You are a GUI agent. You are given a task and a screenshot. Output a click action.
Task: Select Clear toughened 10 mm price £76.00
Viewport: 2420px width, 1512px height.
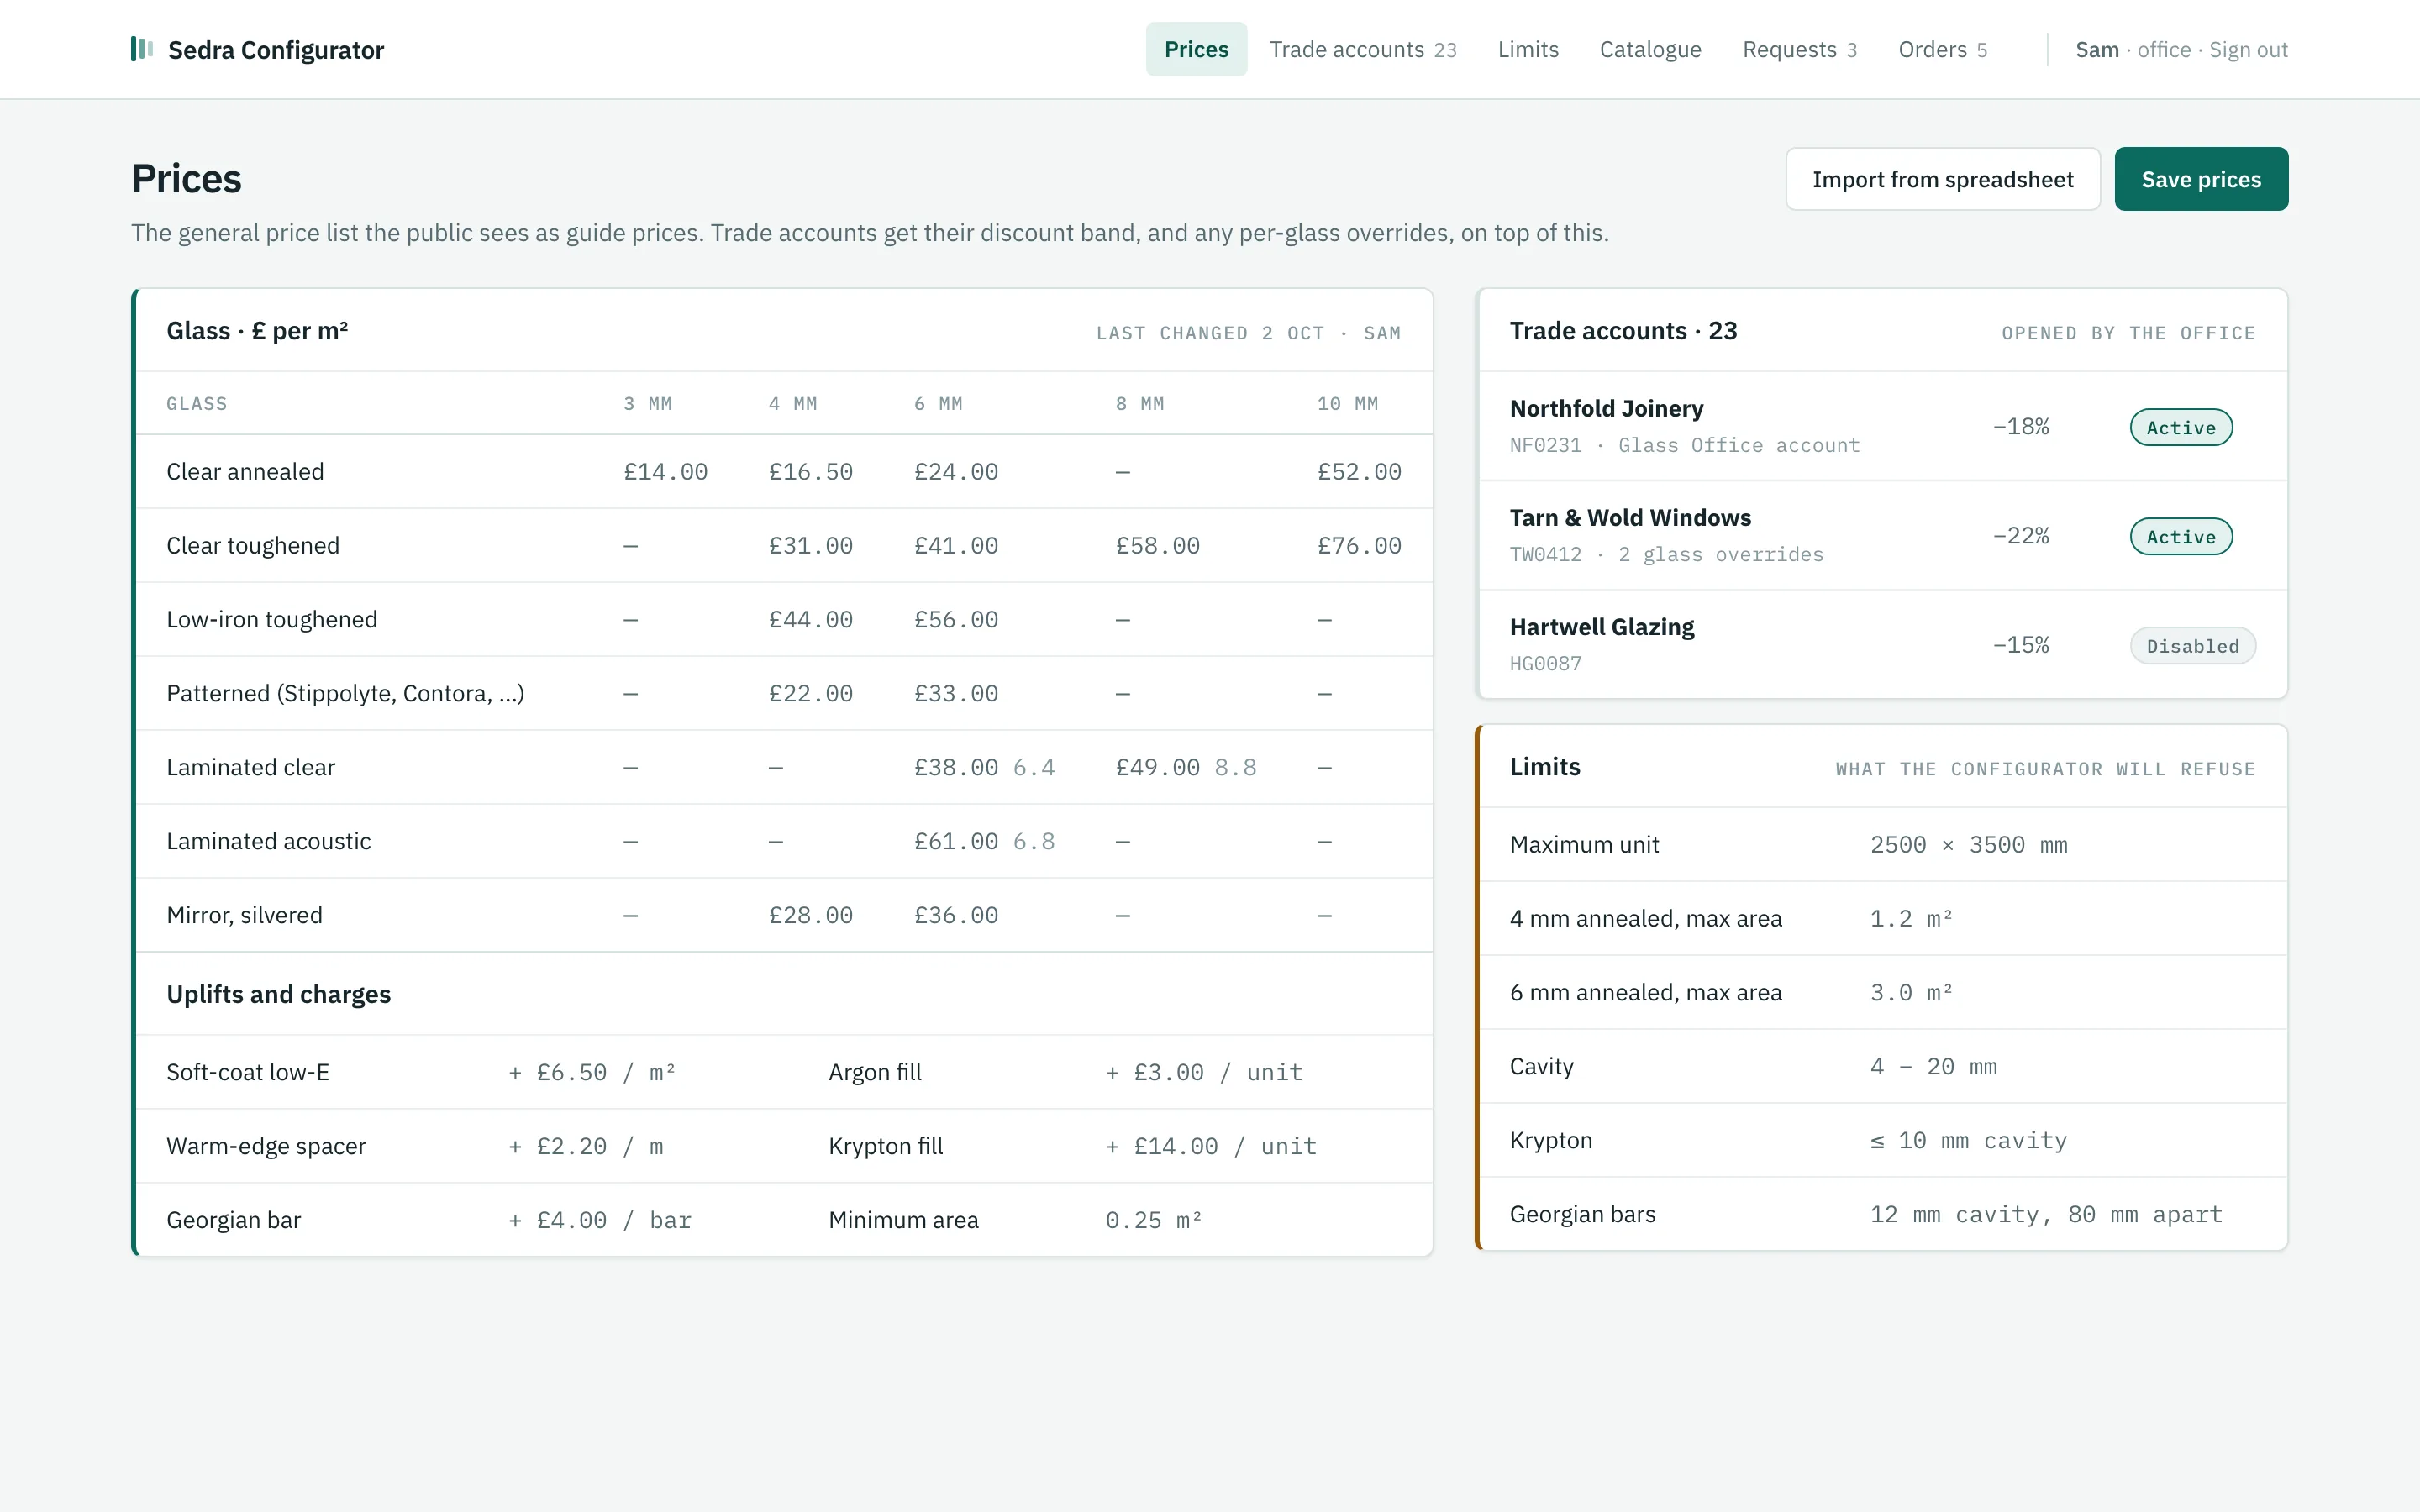point(1359,546)
